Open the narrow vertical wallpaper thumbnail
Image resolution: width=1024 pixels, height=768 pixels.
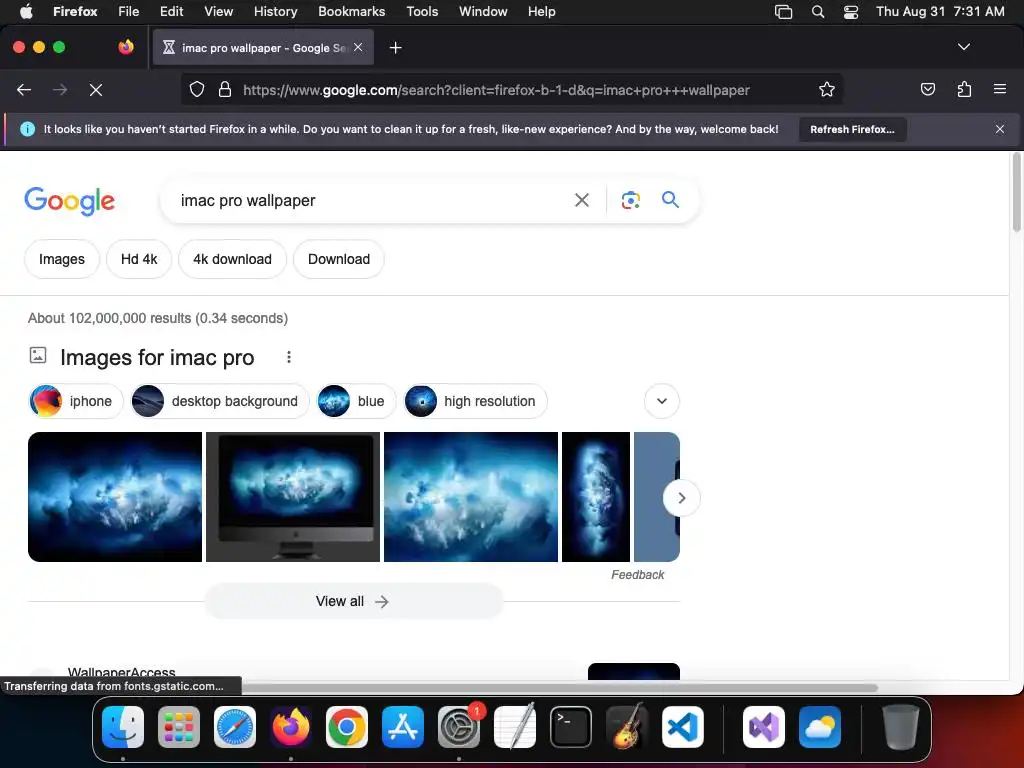[596, 497]
